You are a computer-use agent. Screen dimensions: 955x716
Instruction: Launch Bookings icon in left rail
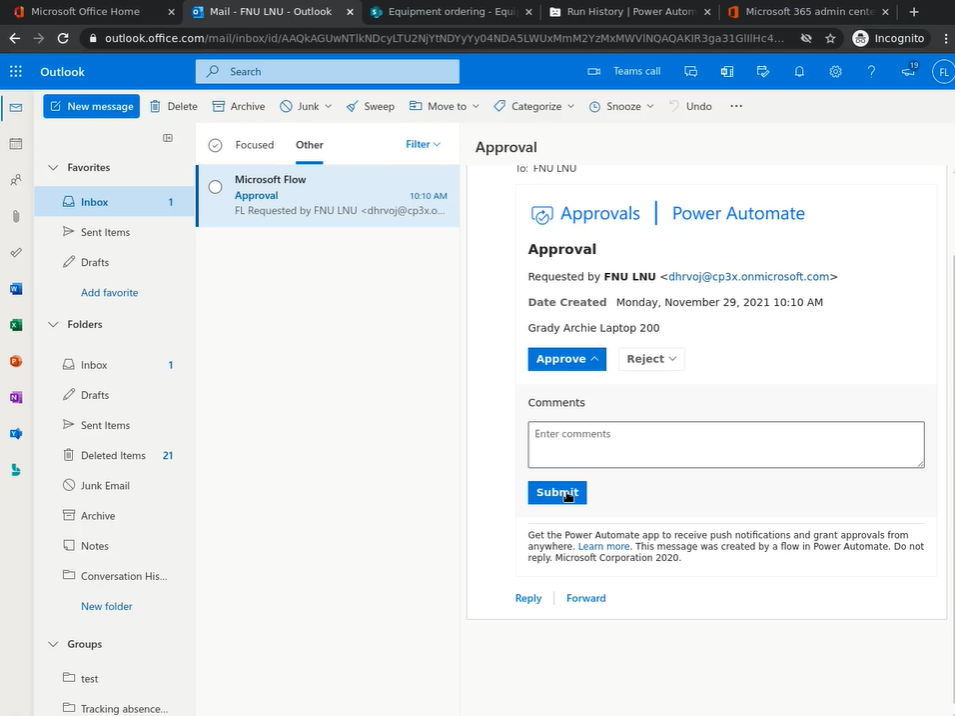click(x=16, y=469)
